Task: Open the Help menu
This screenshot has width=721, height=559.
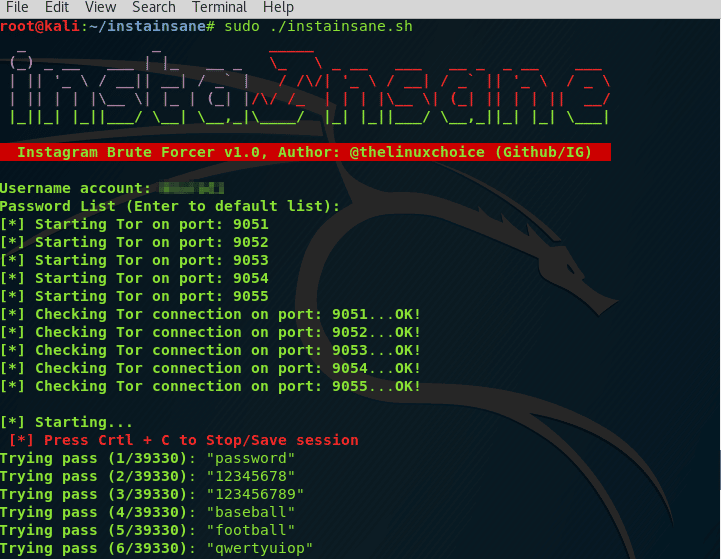Action: pyautogui.click(x=278, y=7)
